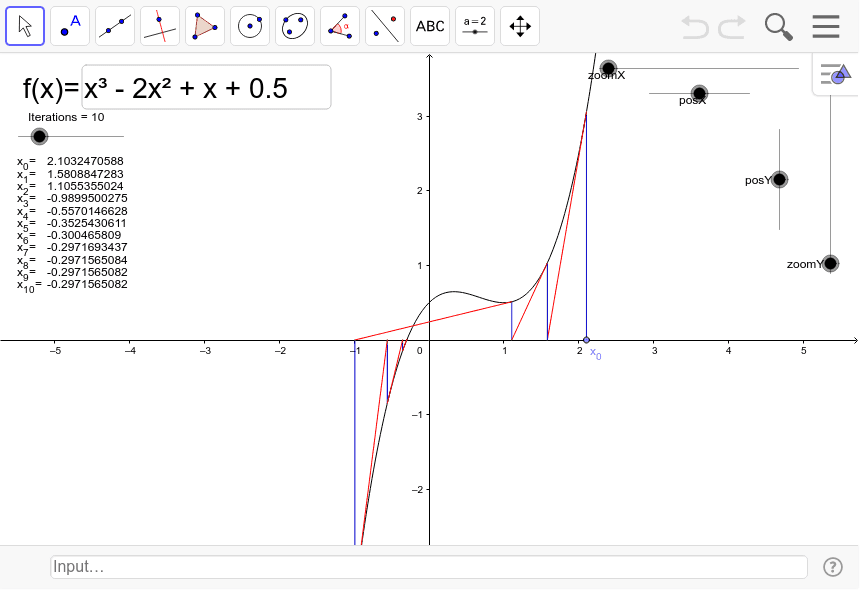Select the Circle with Center tool

tap(250, 26)
